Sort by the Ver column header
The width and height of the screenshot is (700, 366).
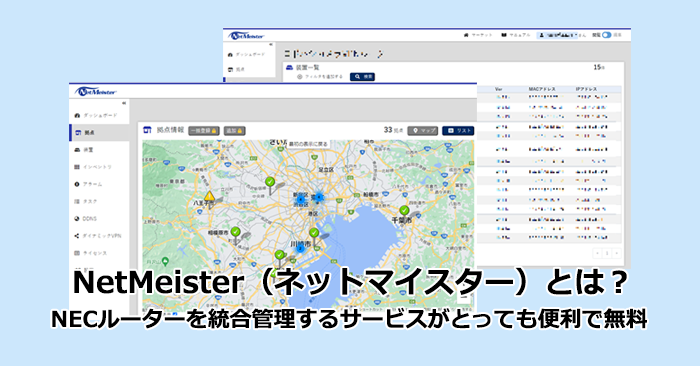pyautogui.click(x=499, y=89)
